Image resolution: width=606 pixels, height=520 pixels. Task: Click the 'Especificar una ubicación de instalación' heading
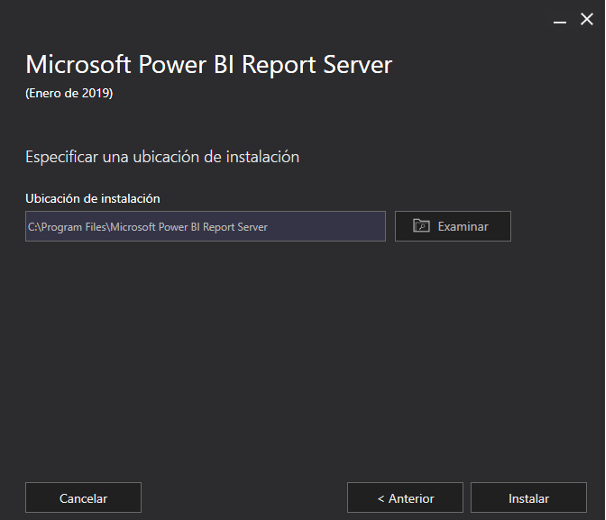click(x=162, y=157)
